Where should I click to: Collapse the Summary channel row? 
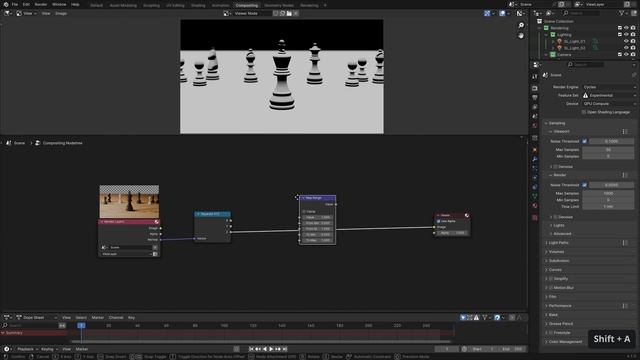coord(3,333)
